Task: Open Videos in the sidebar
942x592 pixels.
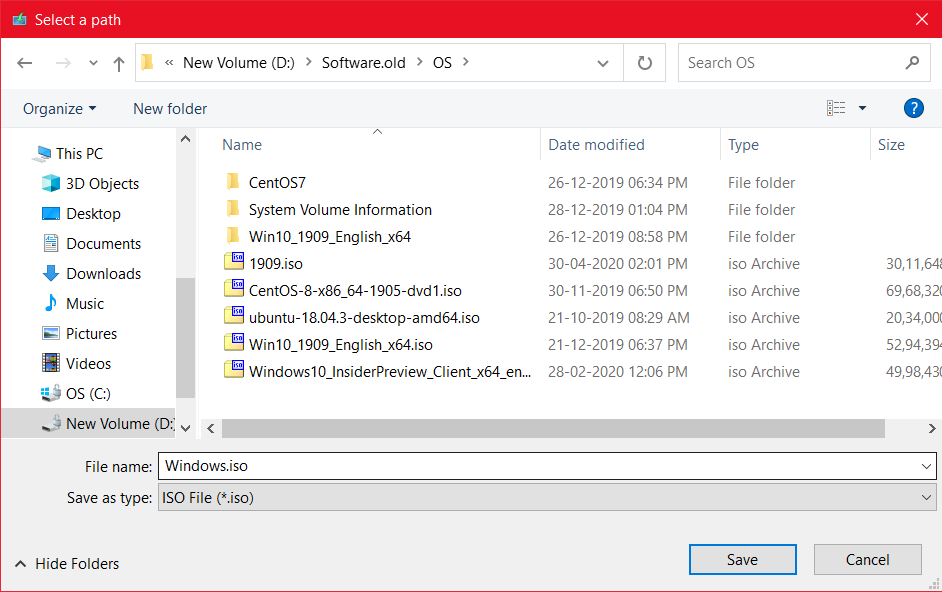Action: (88, 364)
